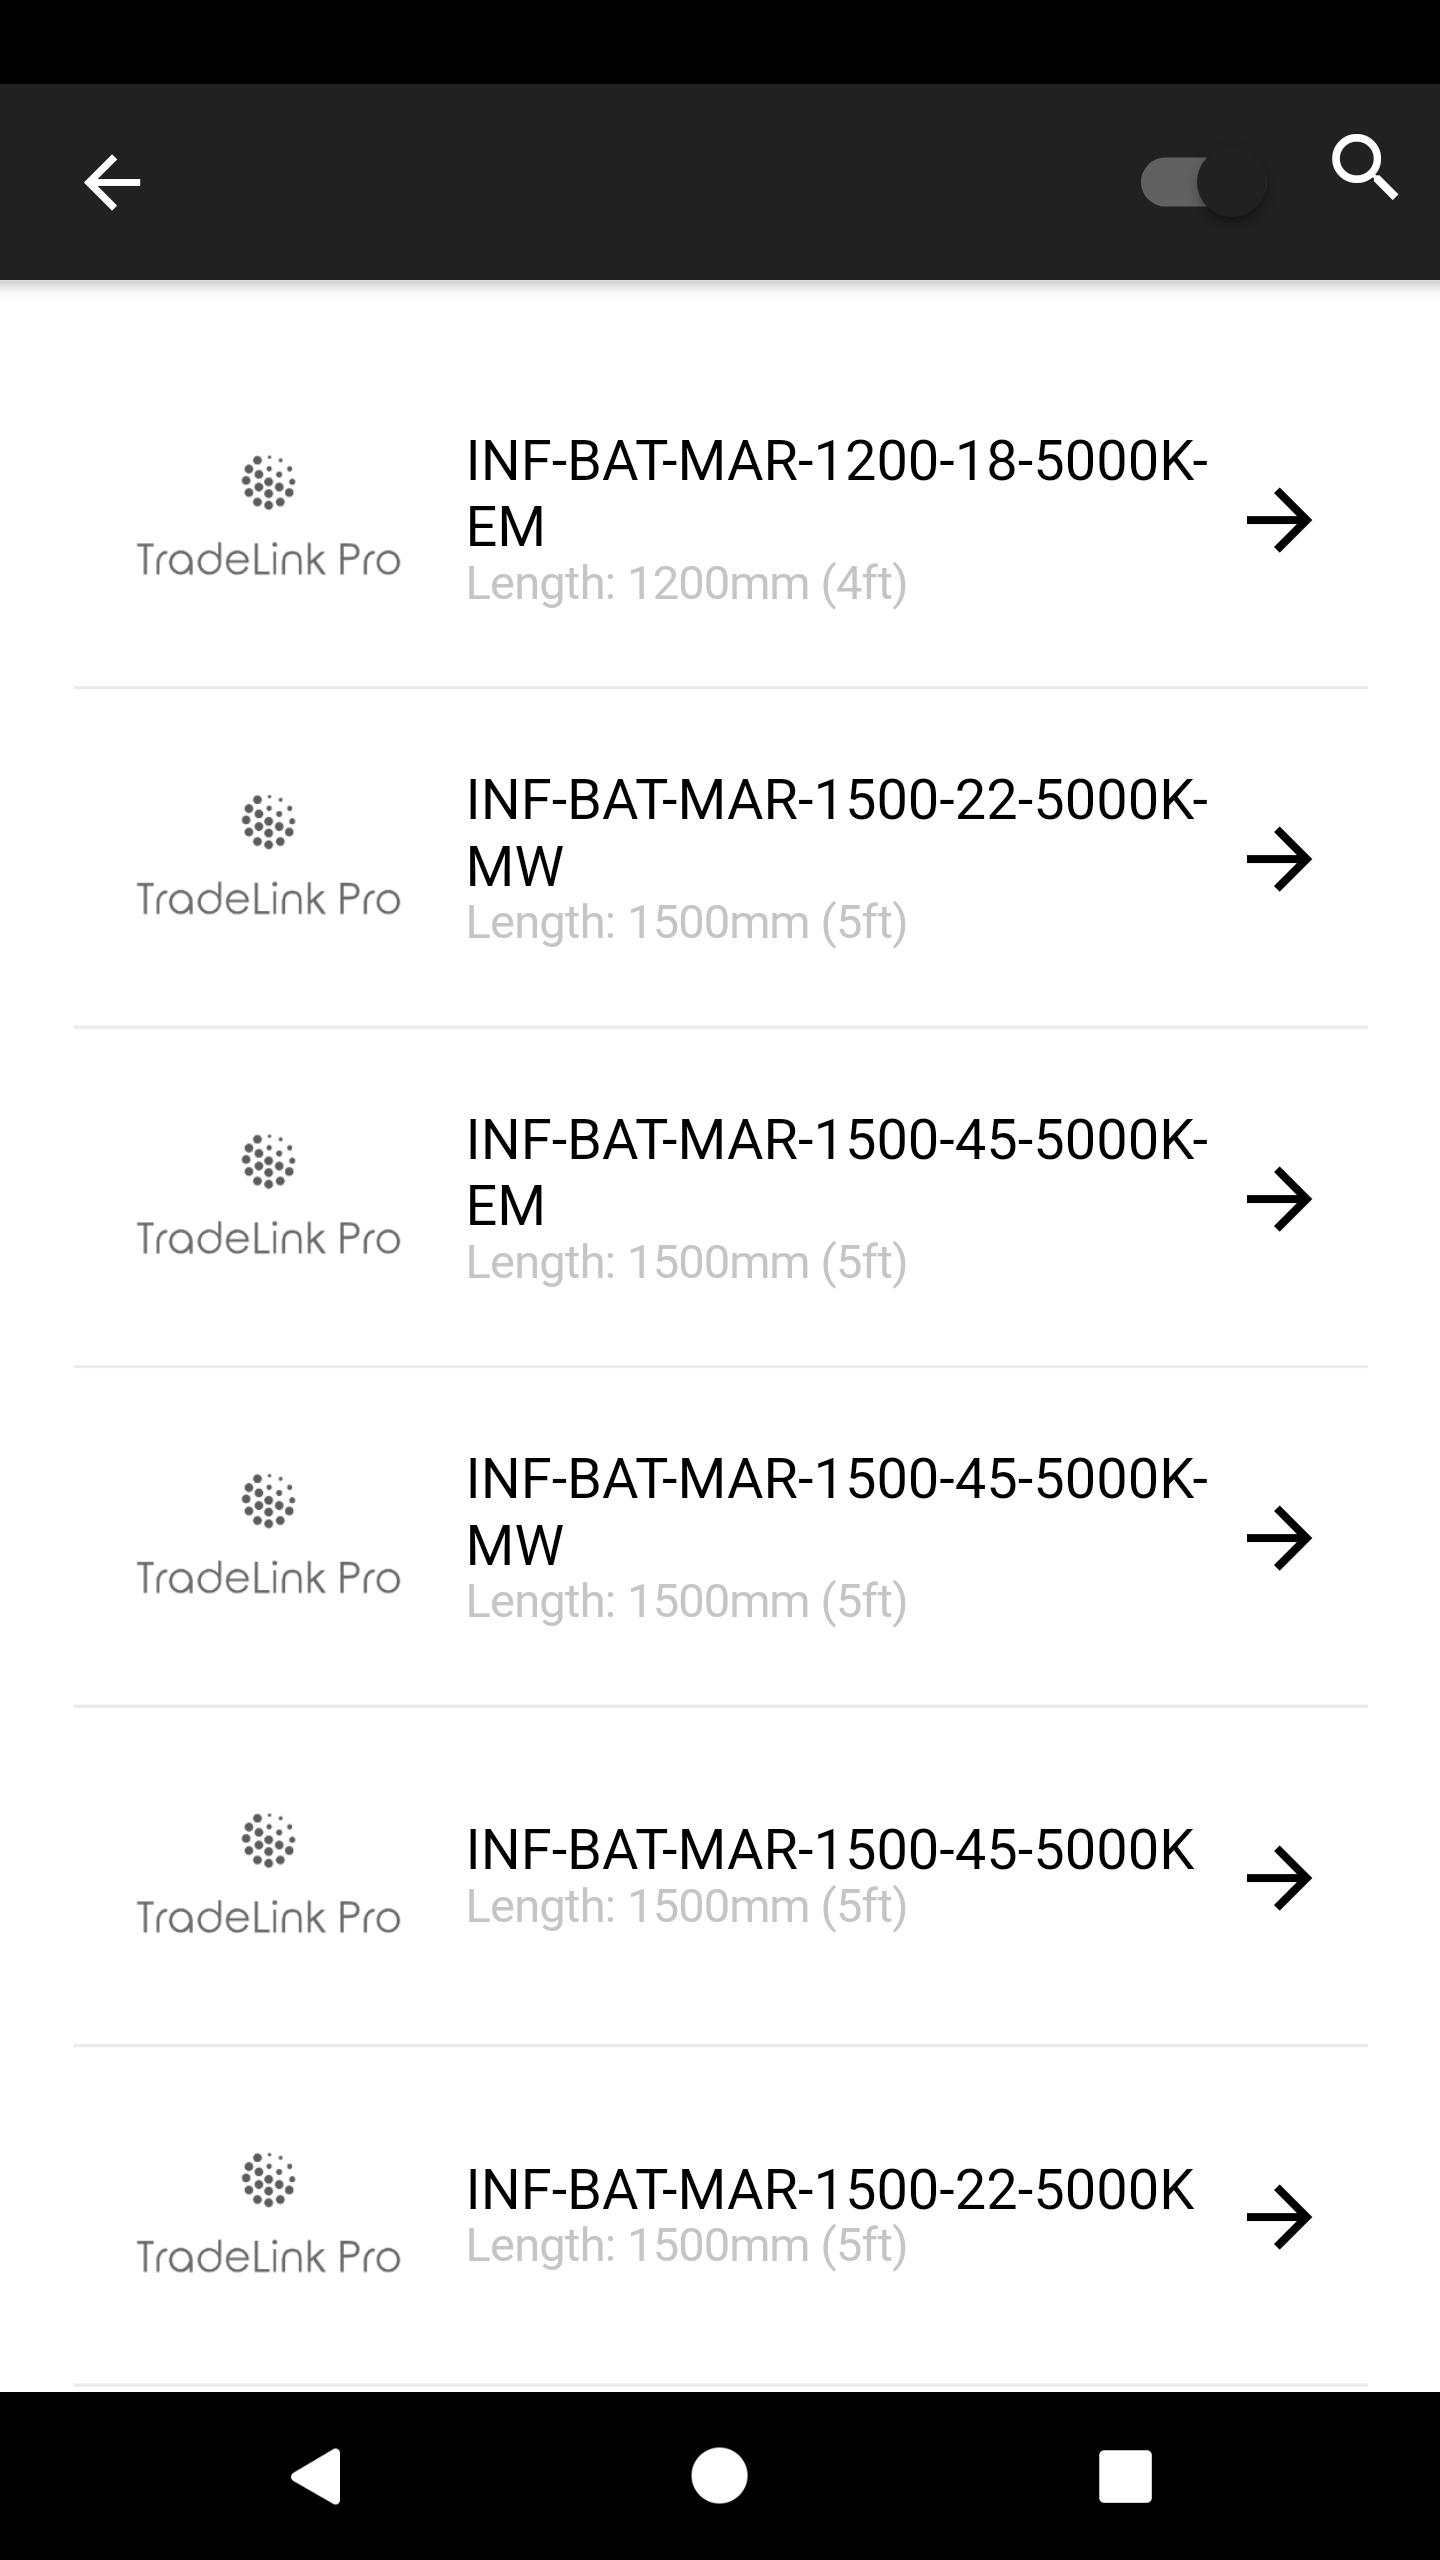Viewport: 1440px width, 2560px height.
Task: Tap the arrow beside INF-BAT-MAR-1500-45-5000K
Action: click(1278, 1877)
